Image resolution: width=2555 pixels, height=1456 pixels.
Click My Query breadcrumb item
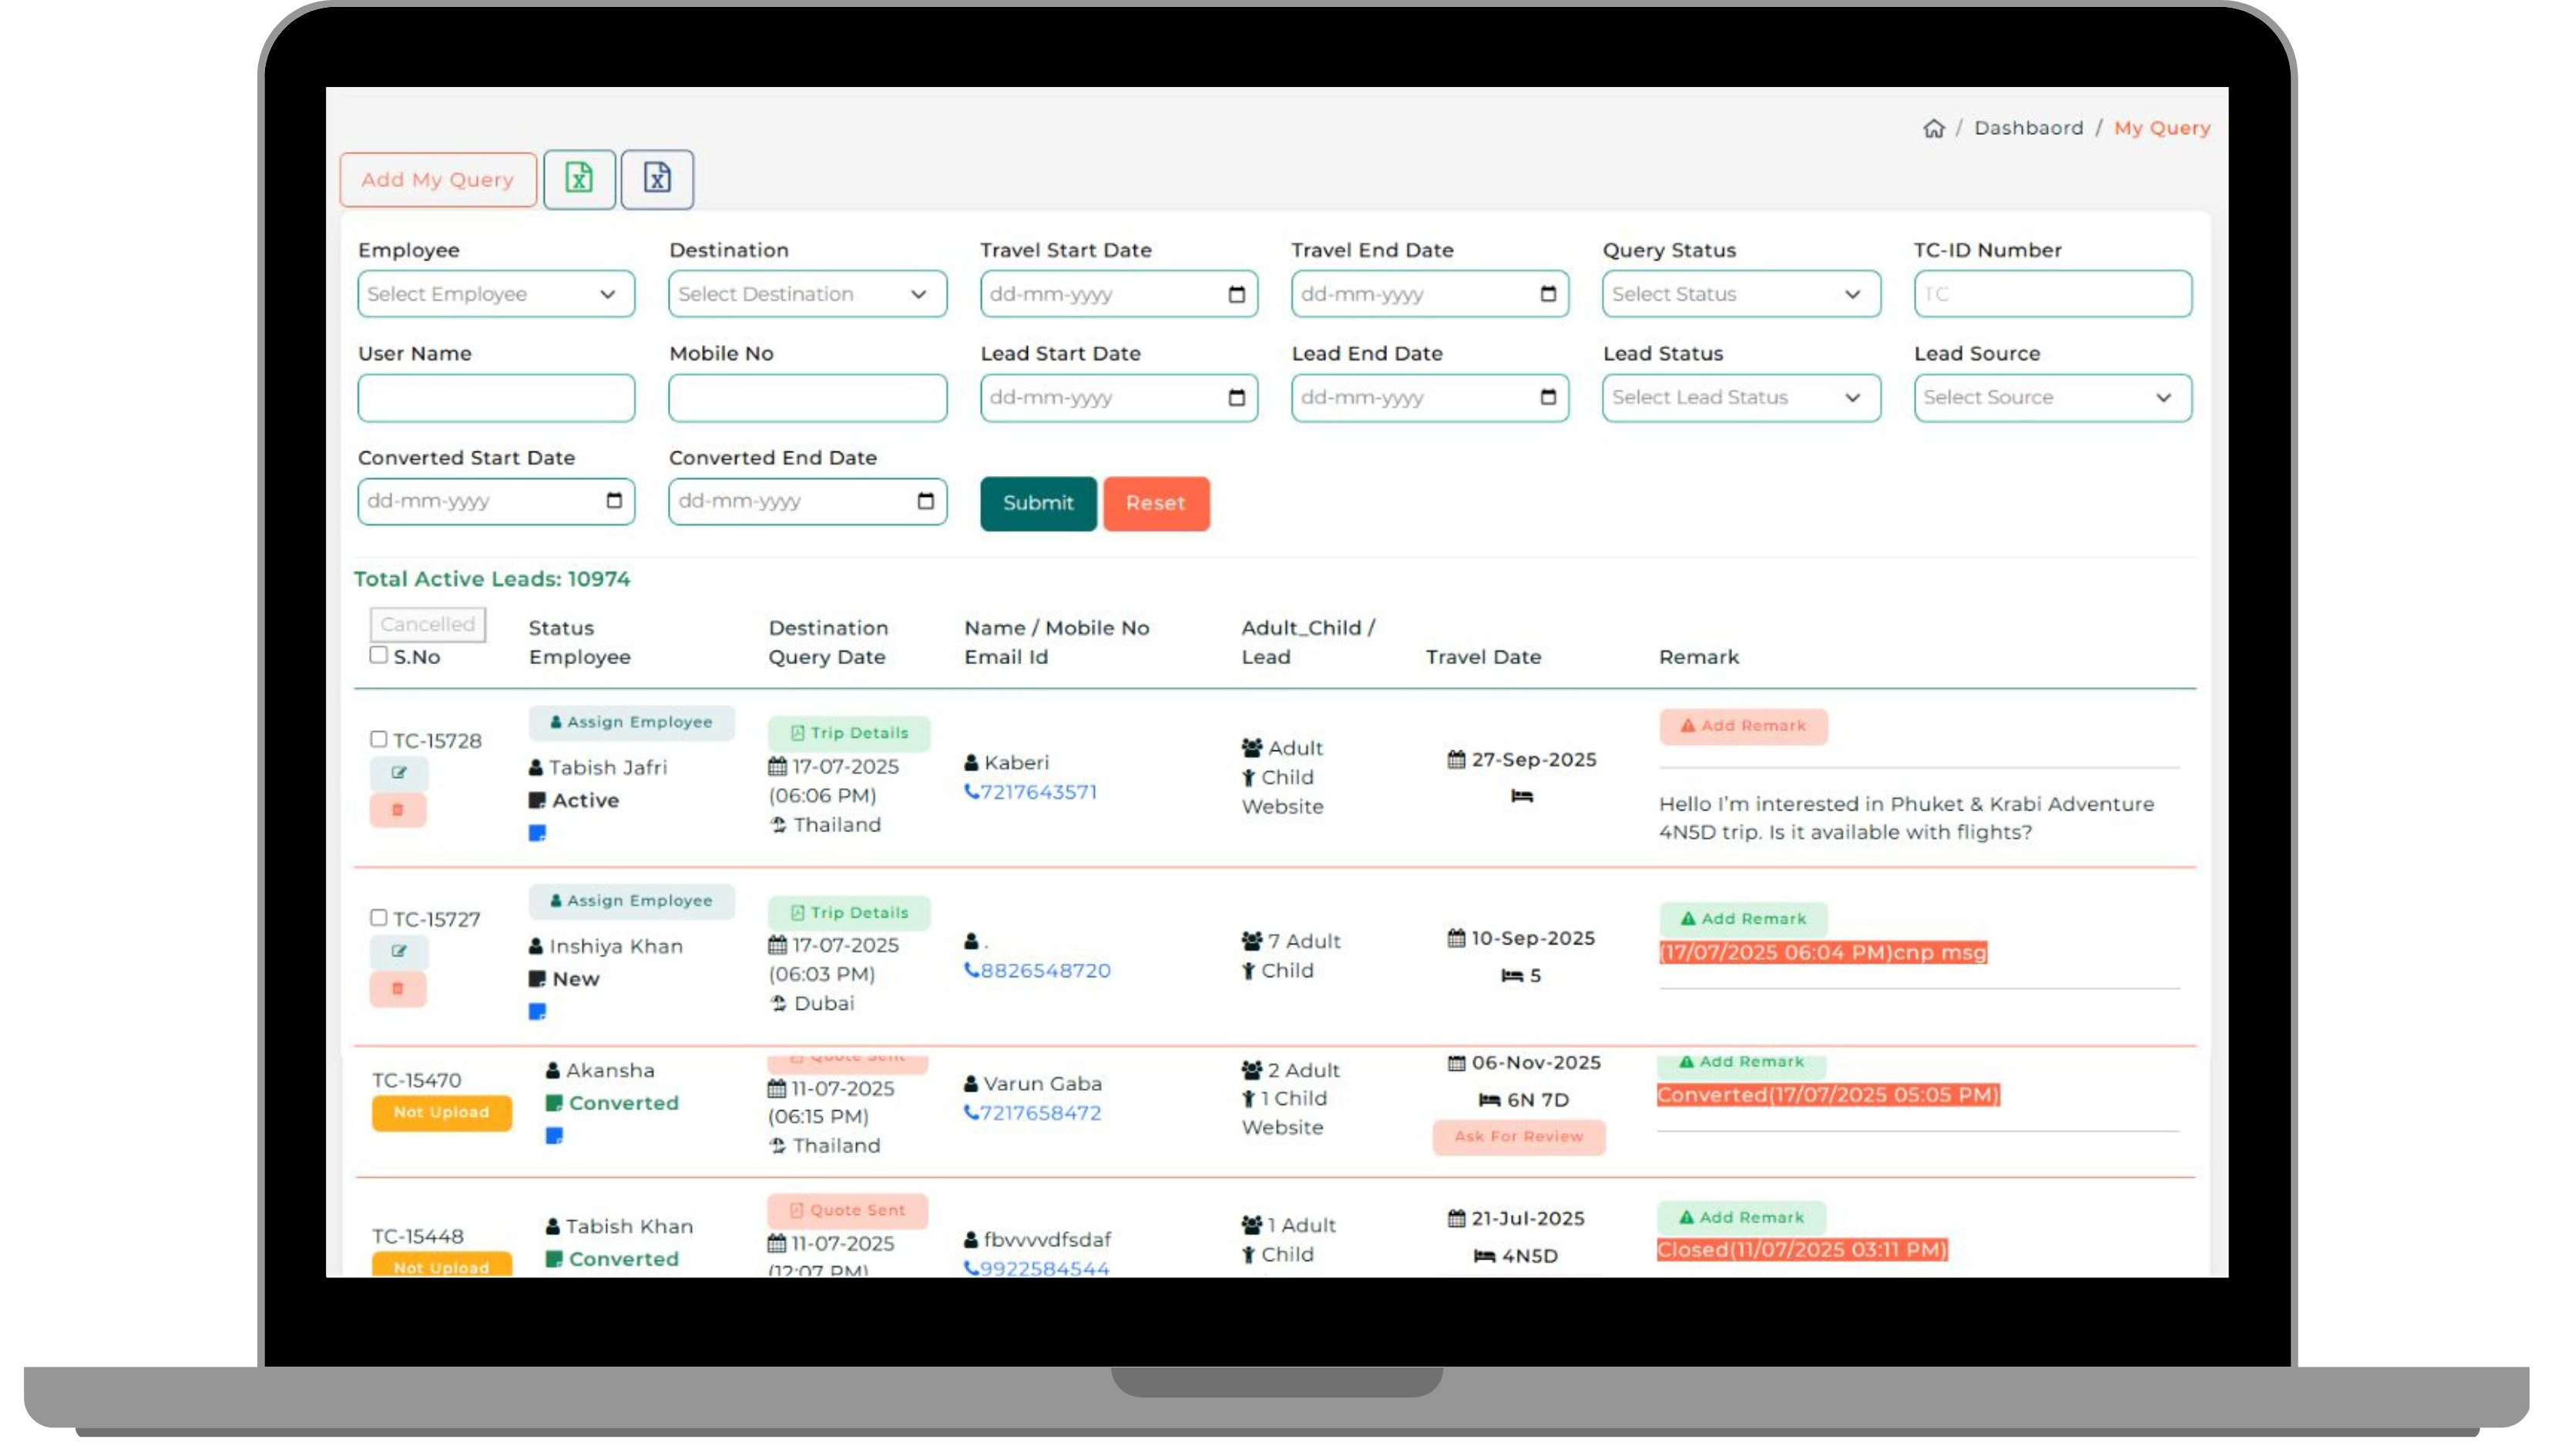click(x=2161, y=128)
